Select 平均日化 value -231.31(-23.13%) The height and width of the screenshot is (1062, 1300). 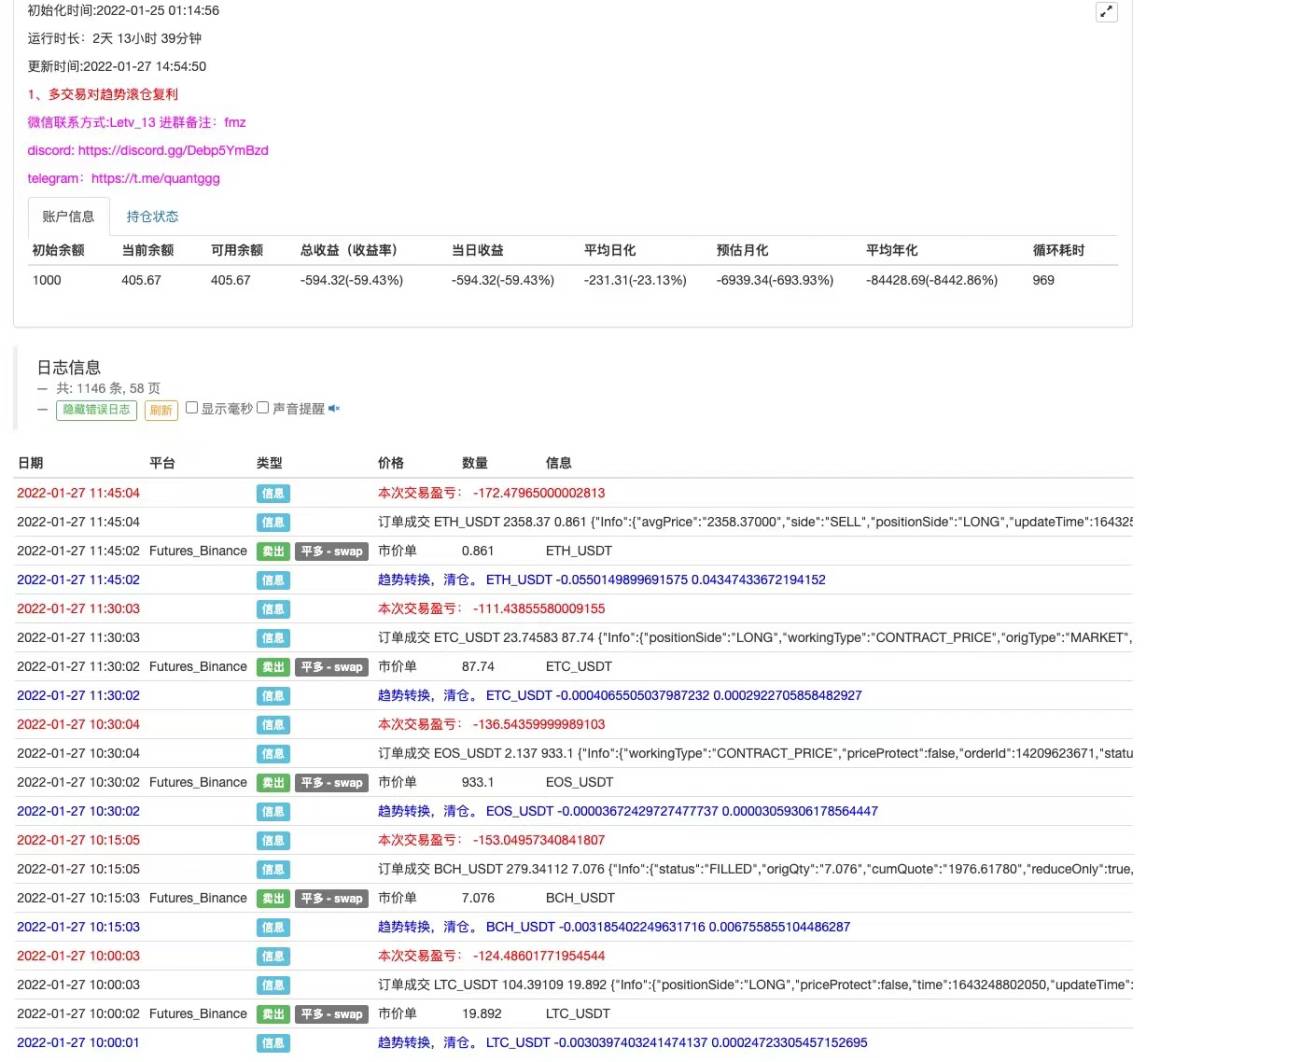click(635, 280)
